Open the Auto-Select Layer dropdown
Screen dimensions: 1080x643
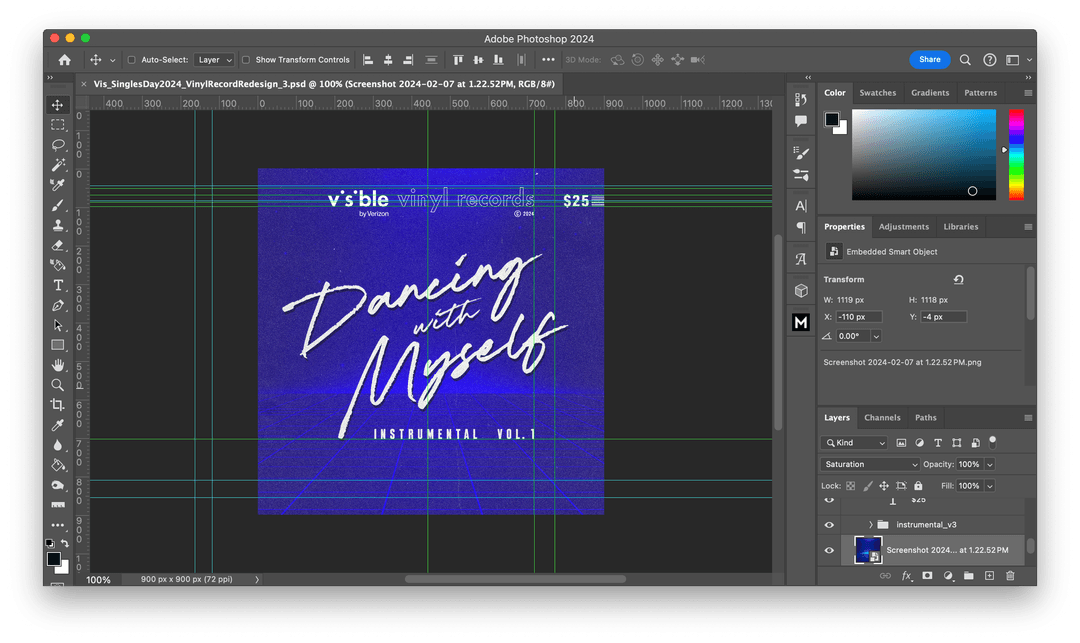click(214, 60)
